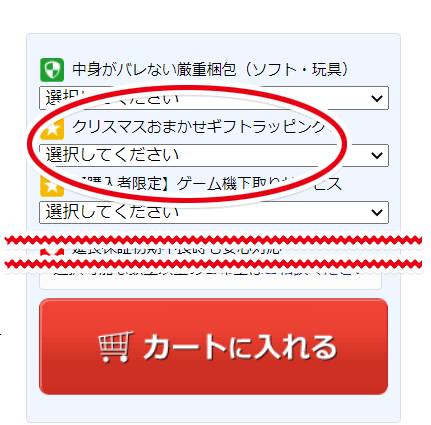Open the 選択してください box under クリスマスおまかせギフトラッピング
Viewport: 431px width, 425px height.
coord(214,155)
